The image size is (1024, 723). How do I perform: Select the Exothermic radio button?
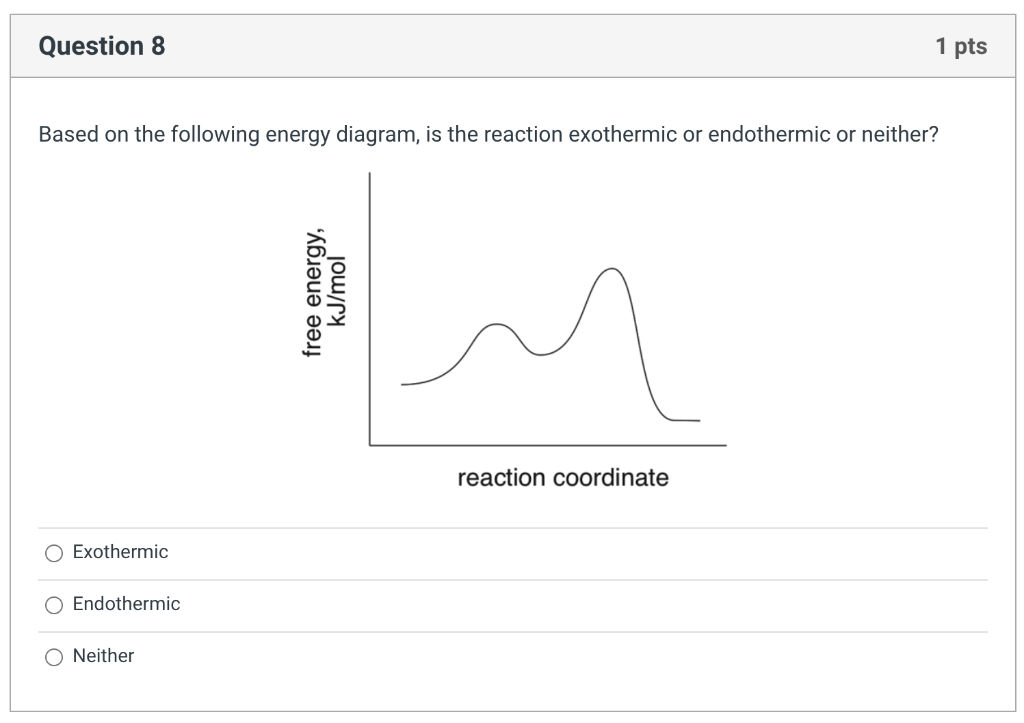coord(54,552)
